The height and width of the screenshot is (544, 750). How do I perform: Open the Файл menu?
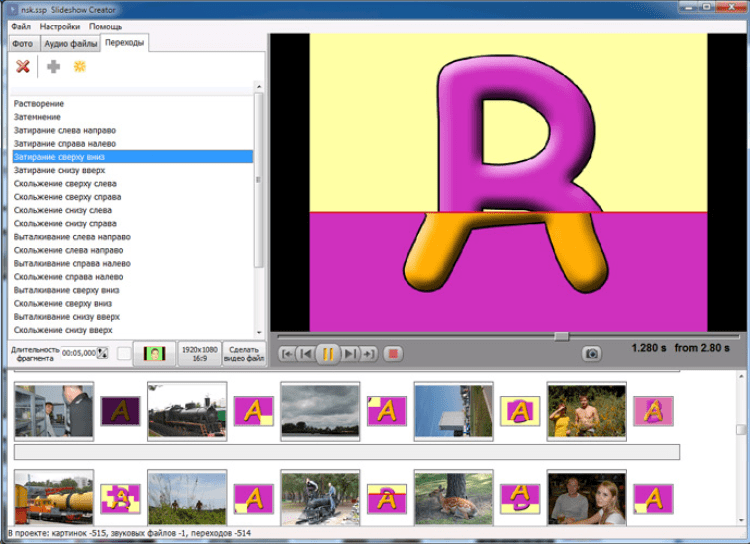20,26
